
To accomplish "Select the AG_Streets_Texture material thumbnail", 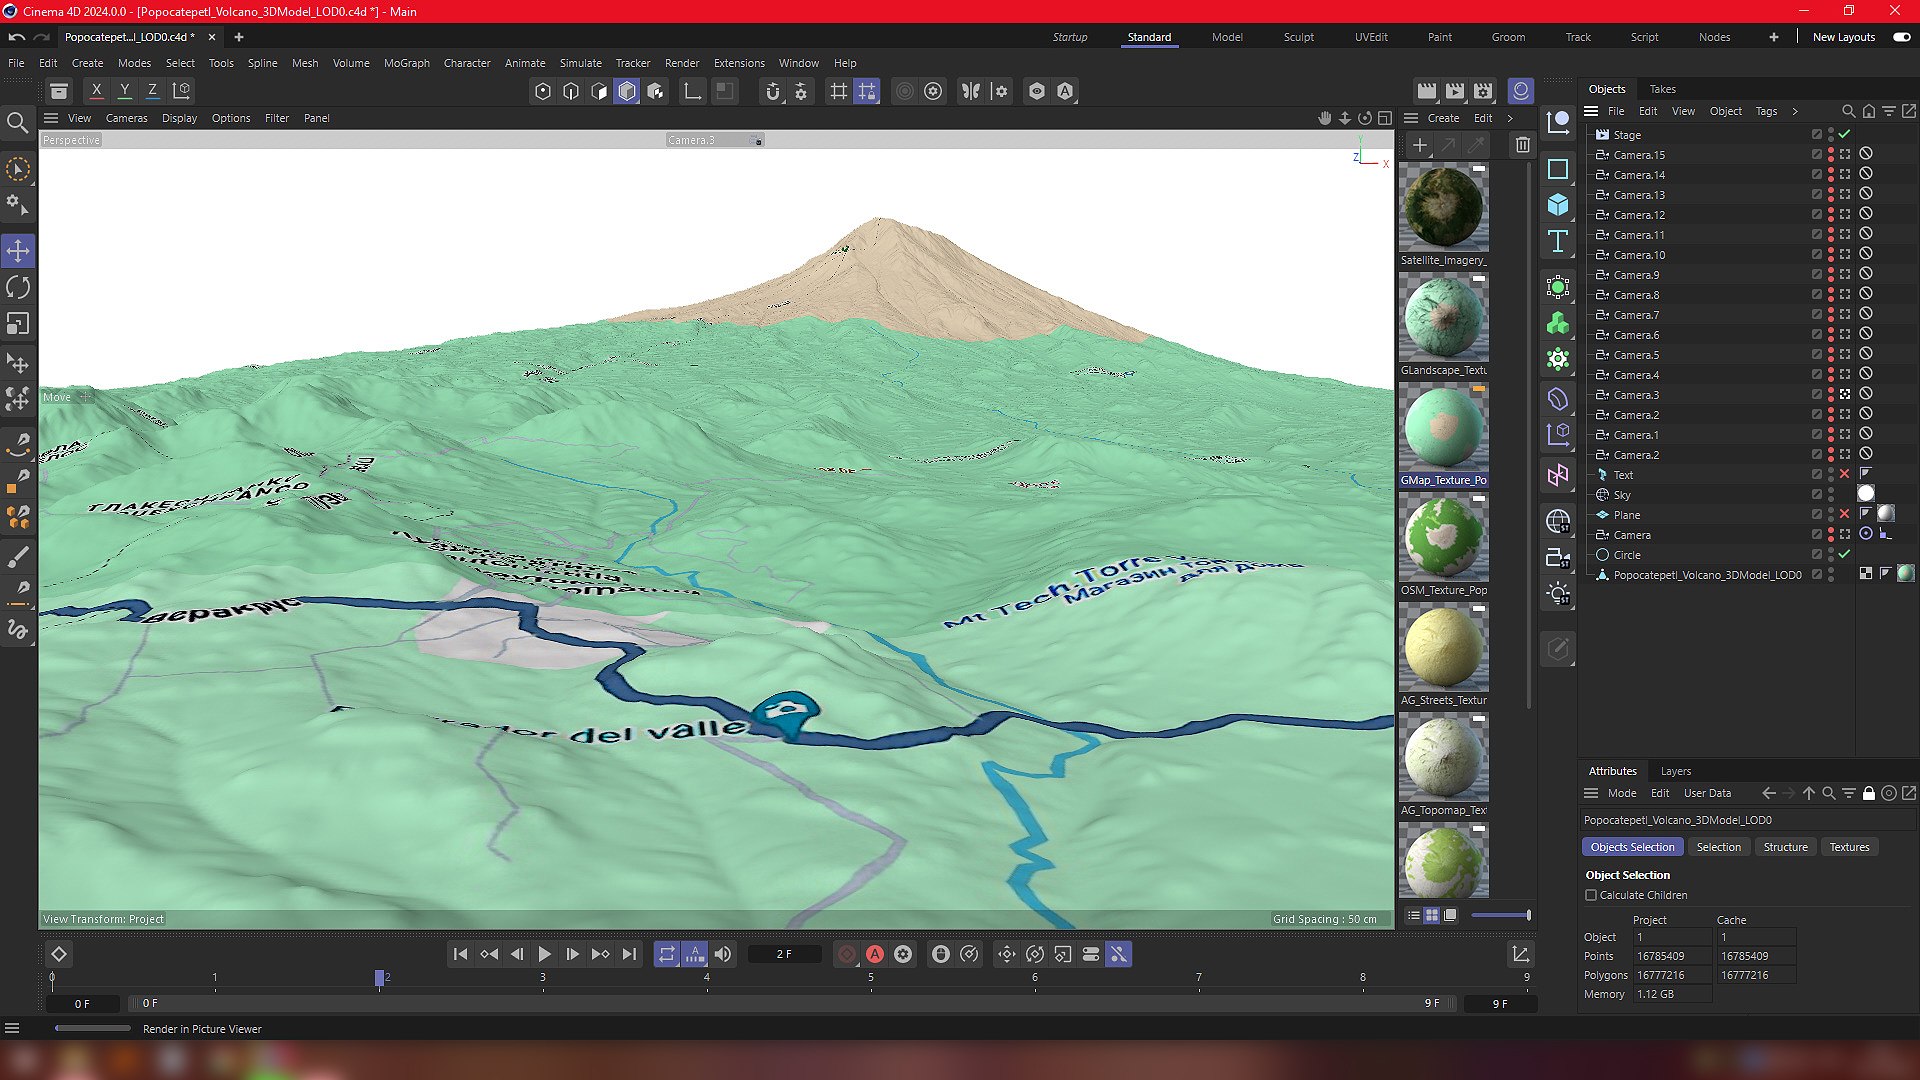I will pyautogui.click(x=1443, y=648).
